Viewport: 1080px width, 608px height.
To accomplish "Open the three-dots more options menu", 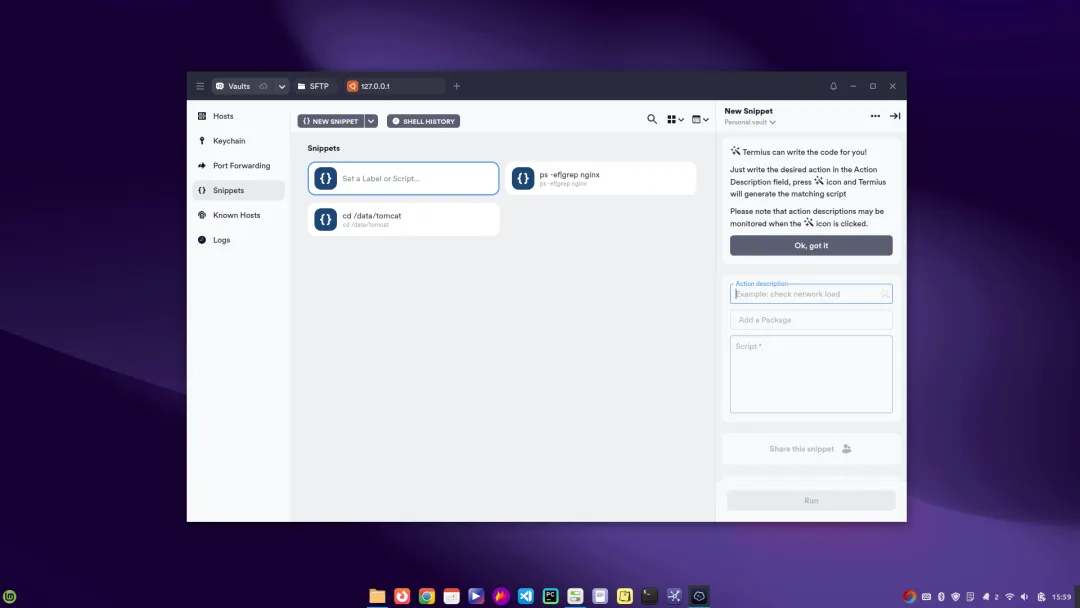I will [x=875, y=116].
